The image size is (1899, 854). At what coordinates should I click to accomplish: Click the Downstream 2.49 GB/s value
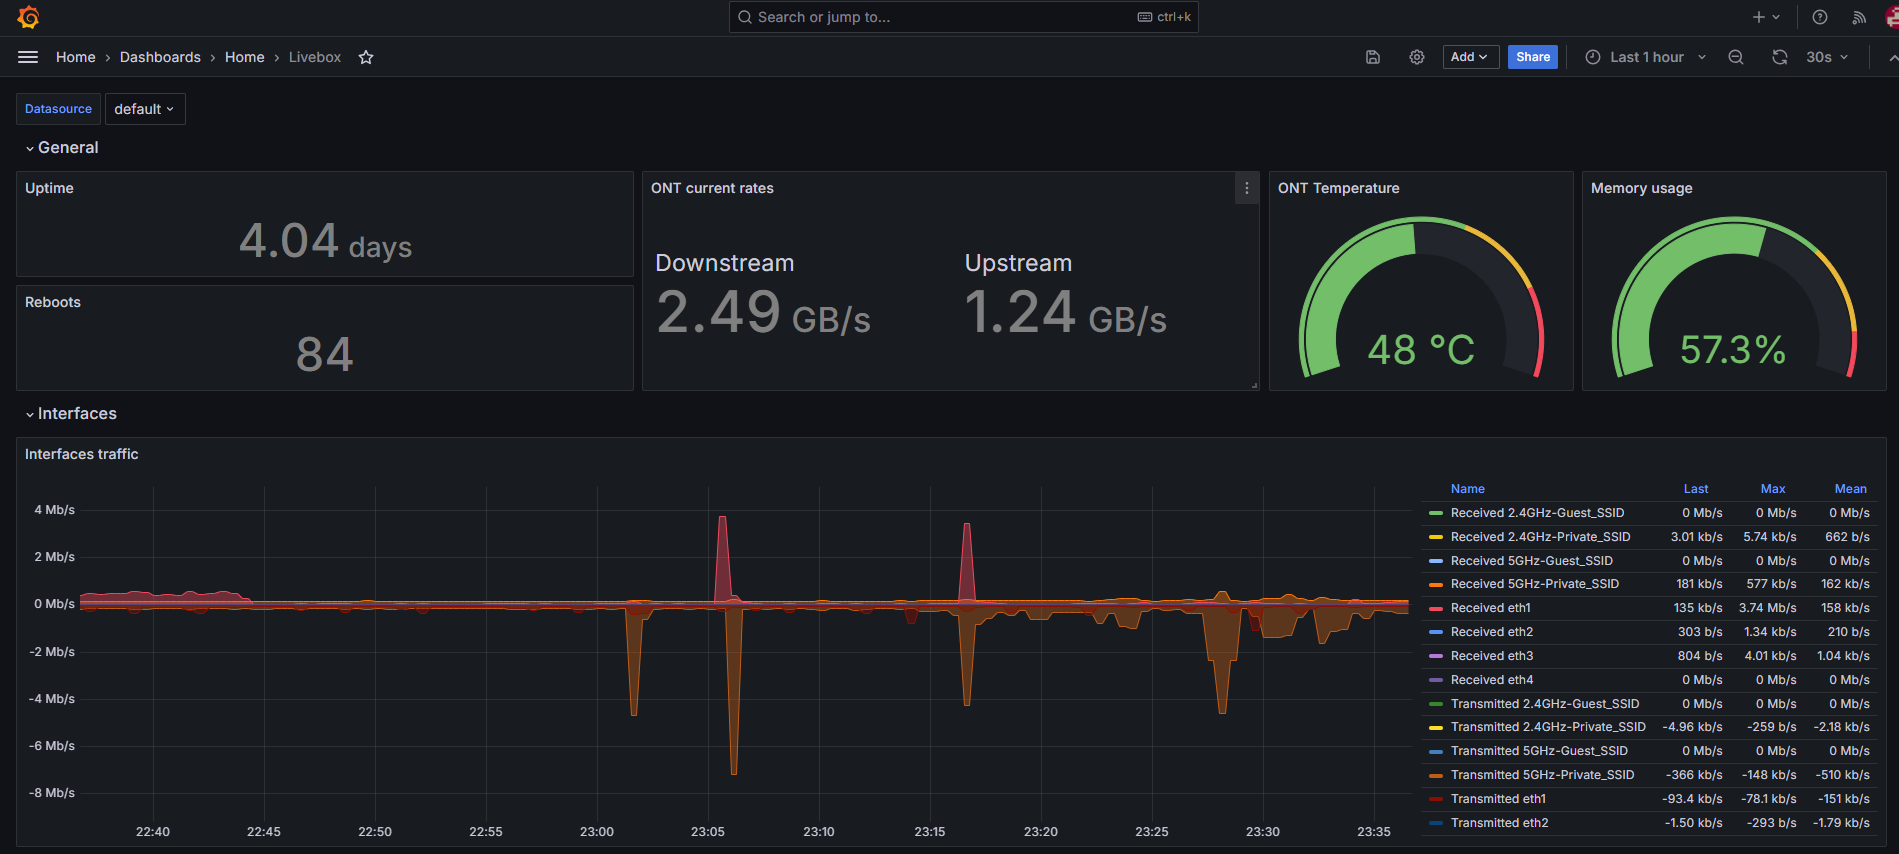point(763,312)
